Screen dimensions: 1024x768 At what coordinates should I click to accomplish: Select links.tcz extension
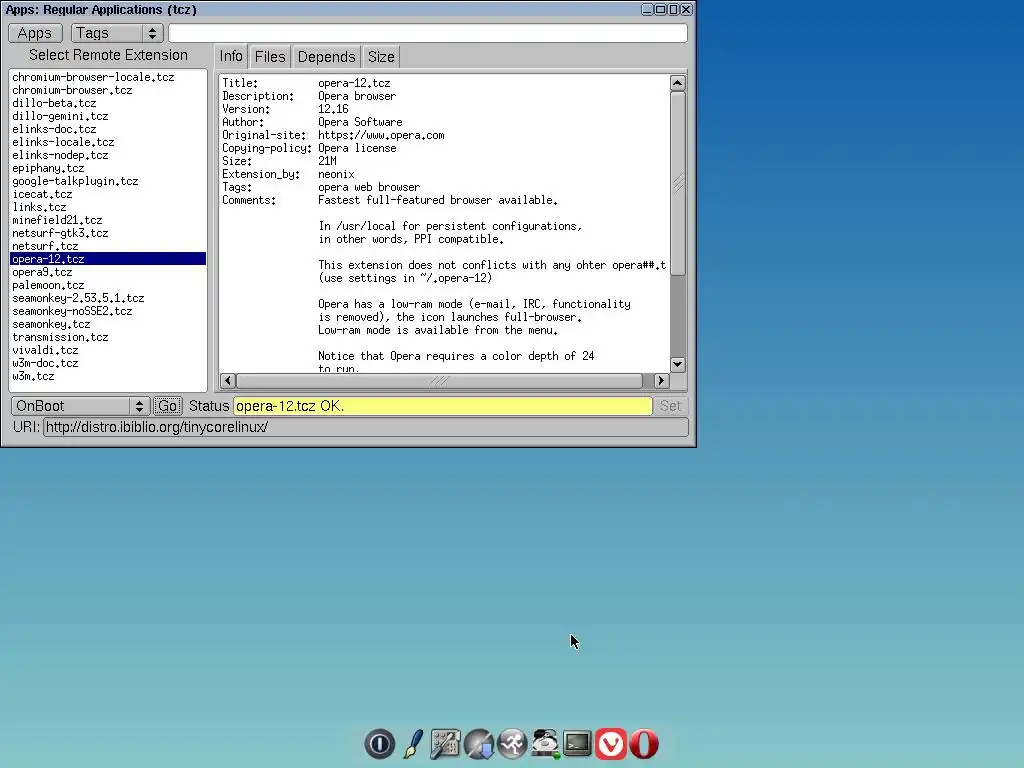108,208
